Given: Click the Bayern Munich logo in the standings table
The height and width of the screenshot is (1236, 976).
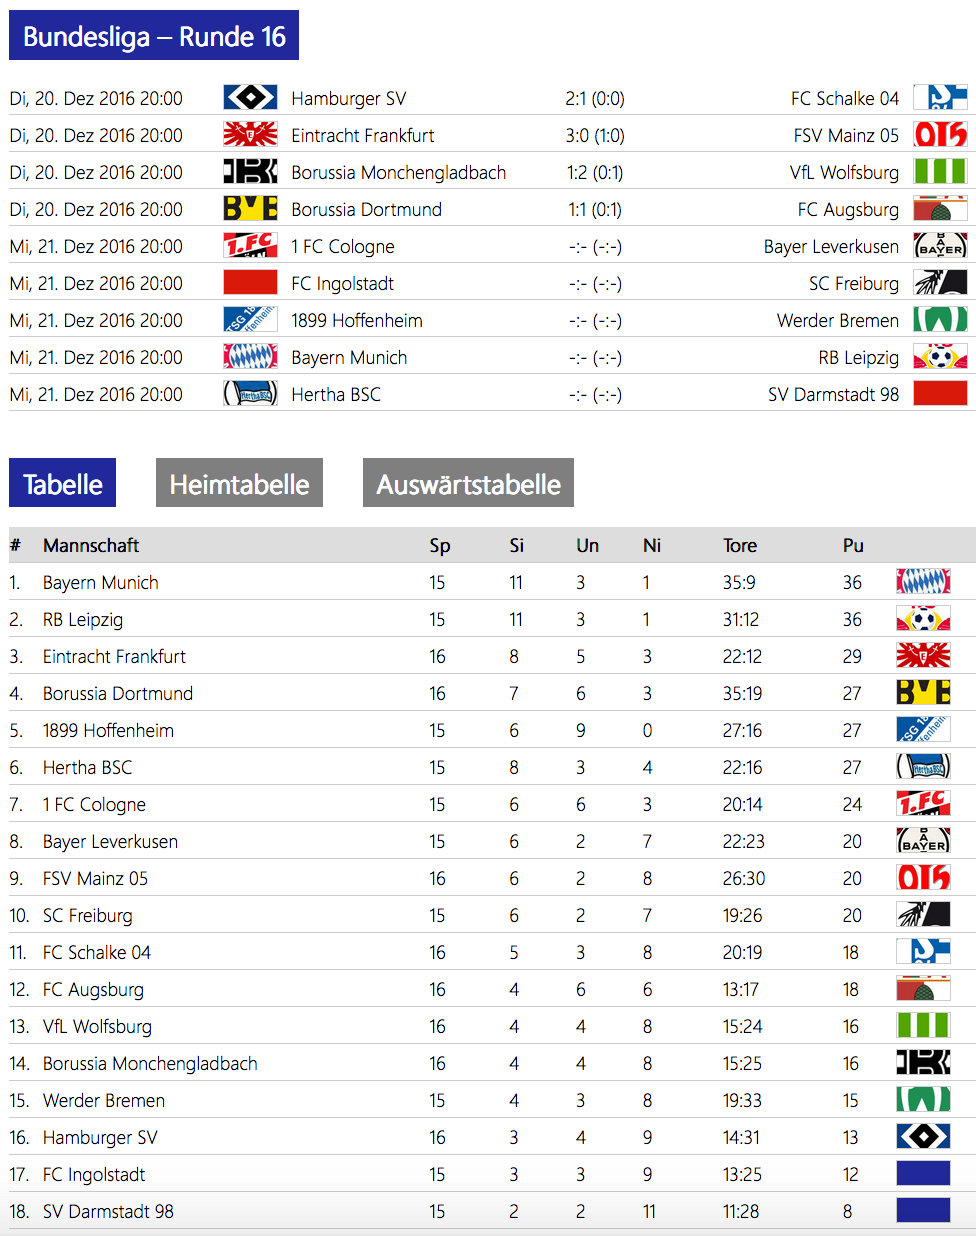Looking at the screenshot, I should click(923, 582).
